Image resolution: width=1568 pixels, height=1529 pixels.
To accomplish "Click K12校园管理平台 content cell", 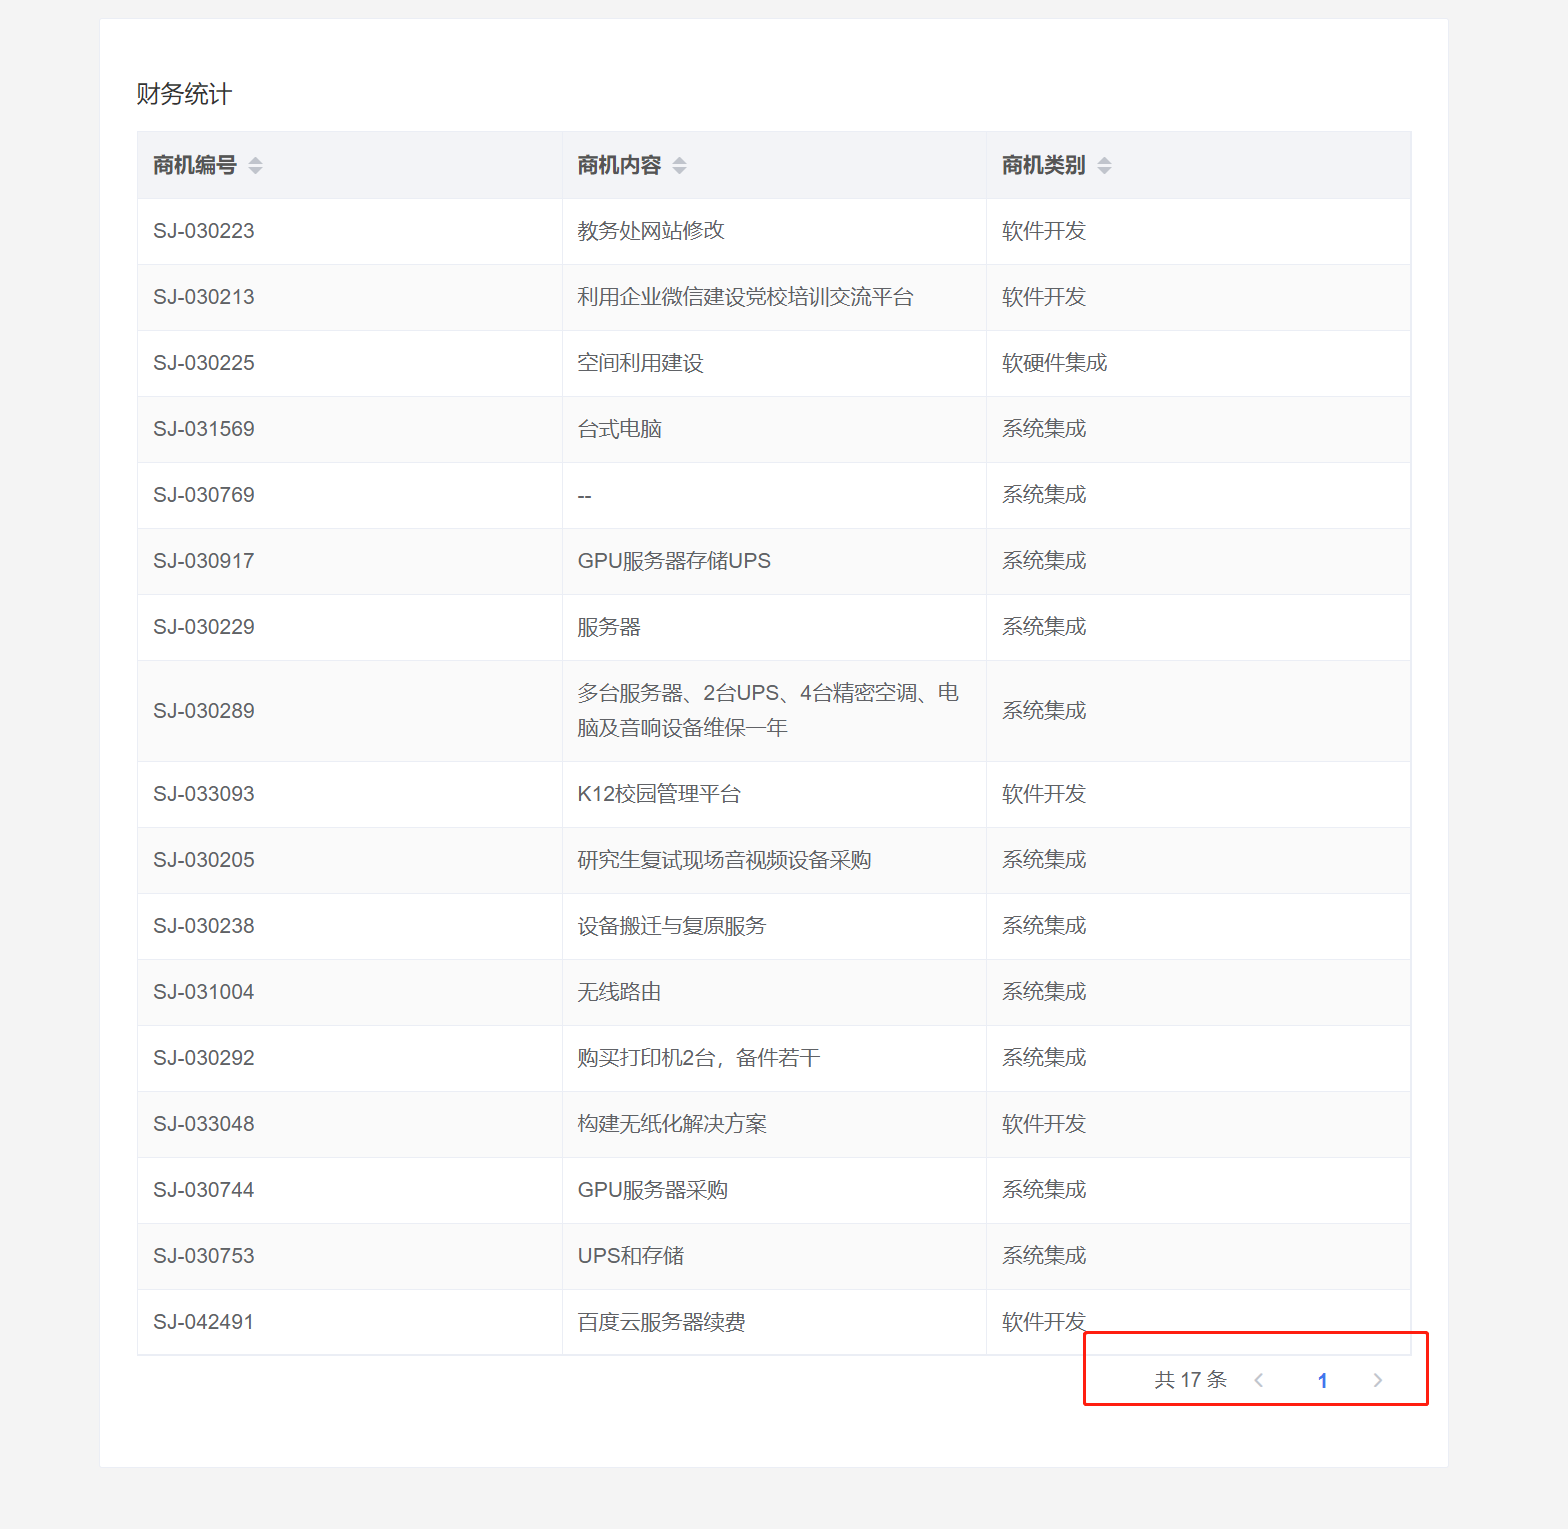I will coord(774,794).
